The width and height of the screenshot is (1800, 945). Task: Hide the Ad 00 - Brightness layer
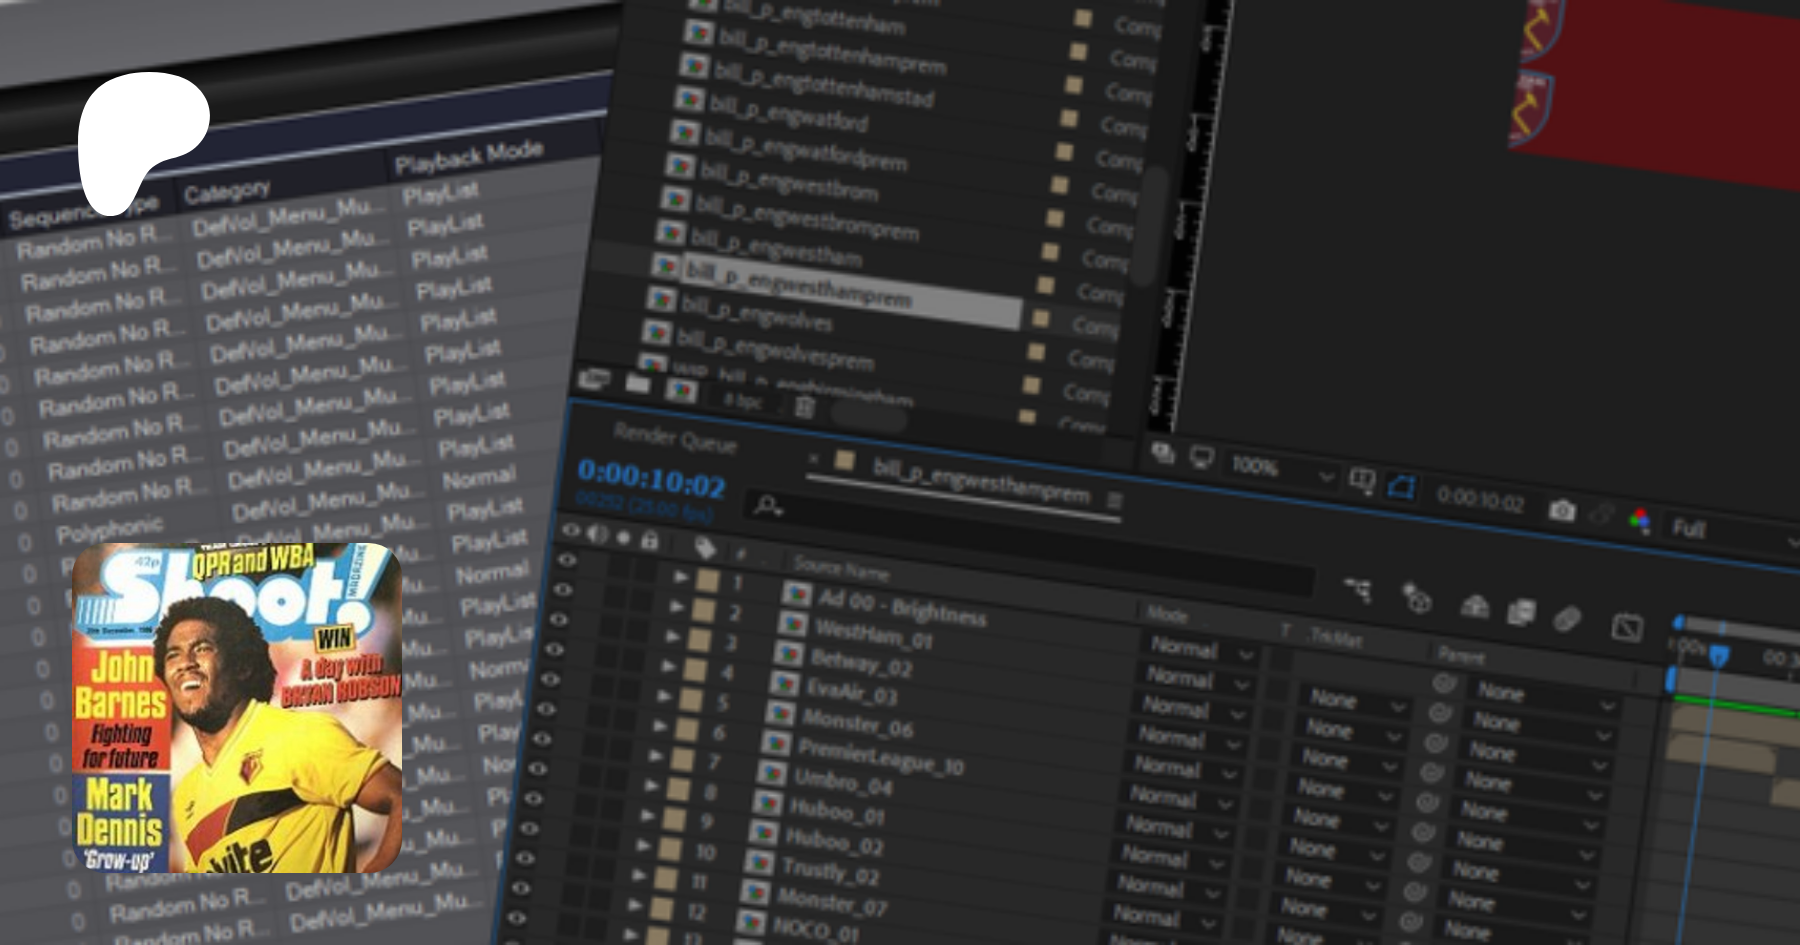[x=567, y=560]
